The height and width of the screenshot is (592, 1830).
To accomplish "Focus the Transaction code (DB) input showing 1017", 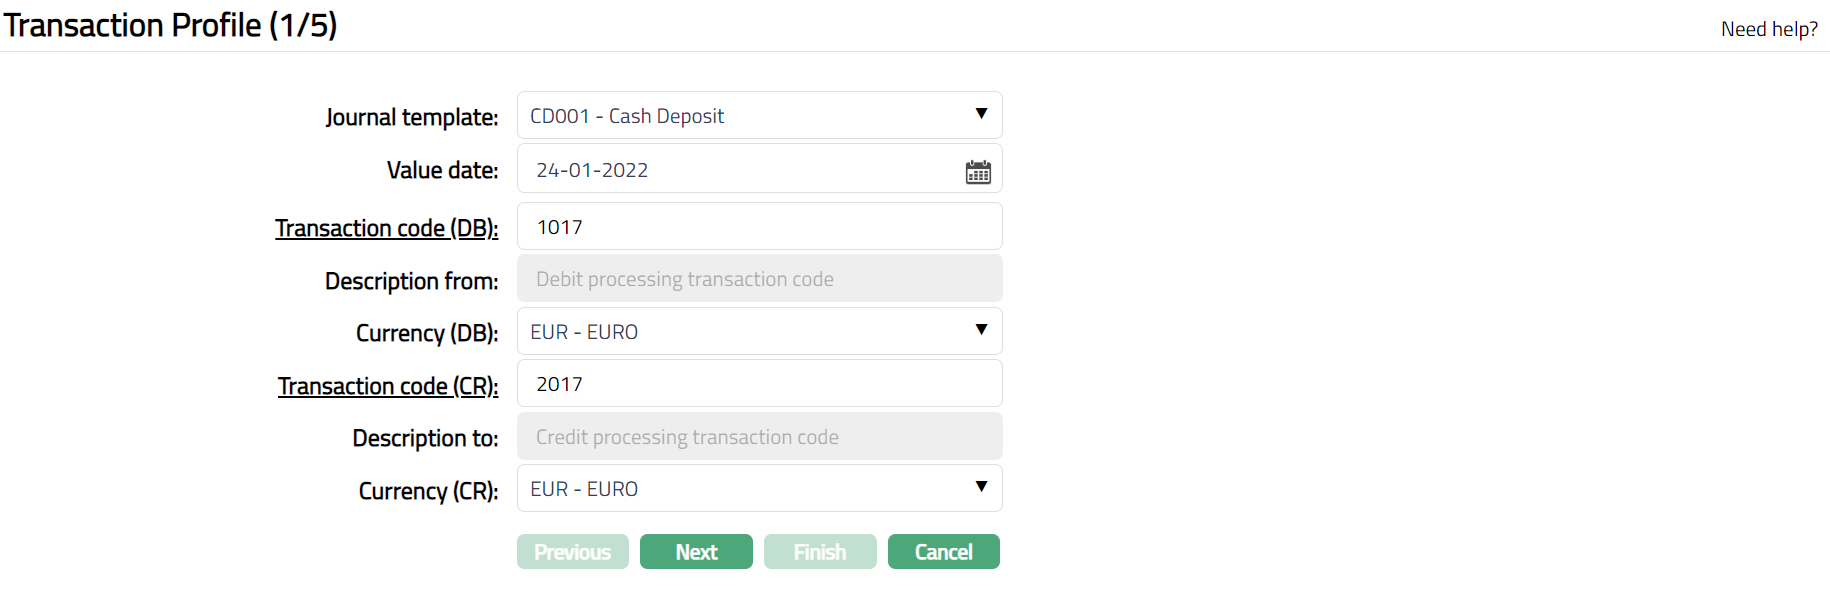I will point(759,227).
